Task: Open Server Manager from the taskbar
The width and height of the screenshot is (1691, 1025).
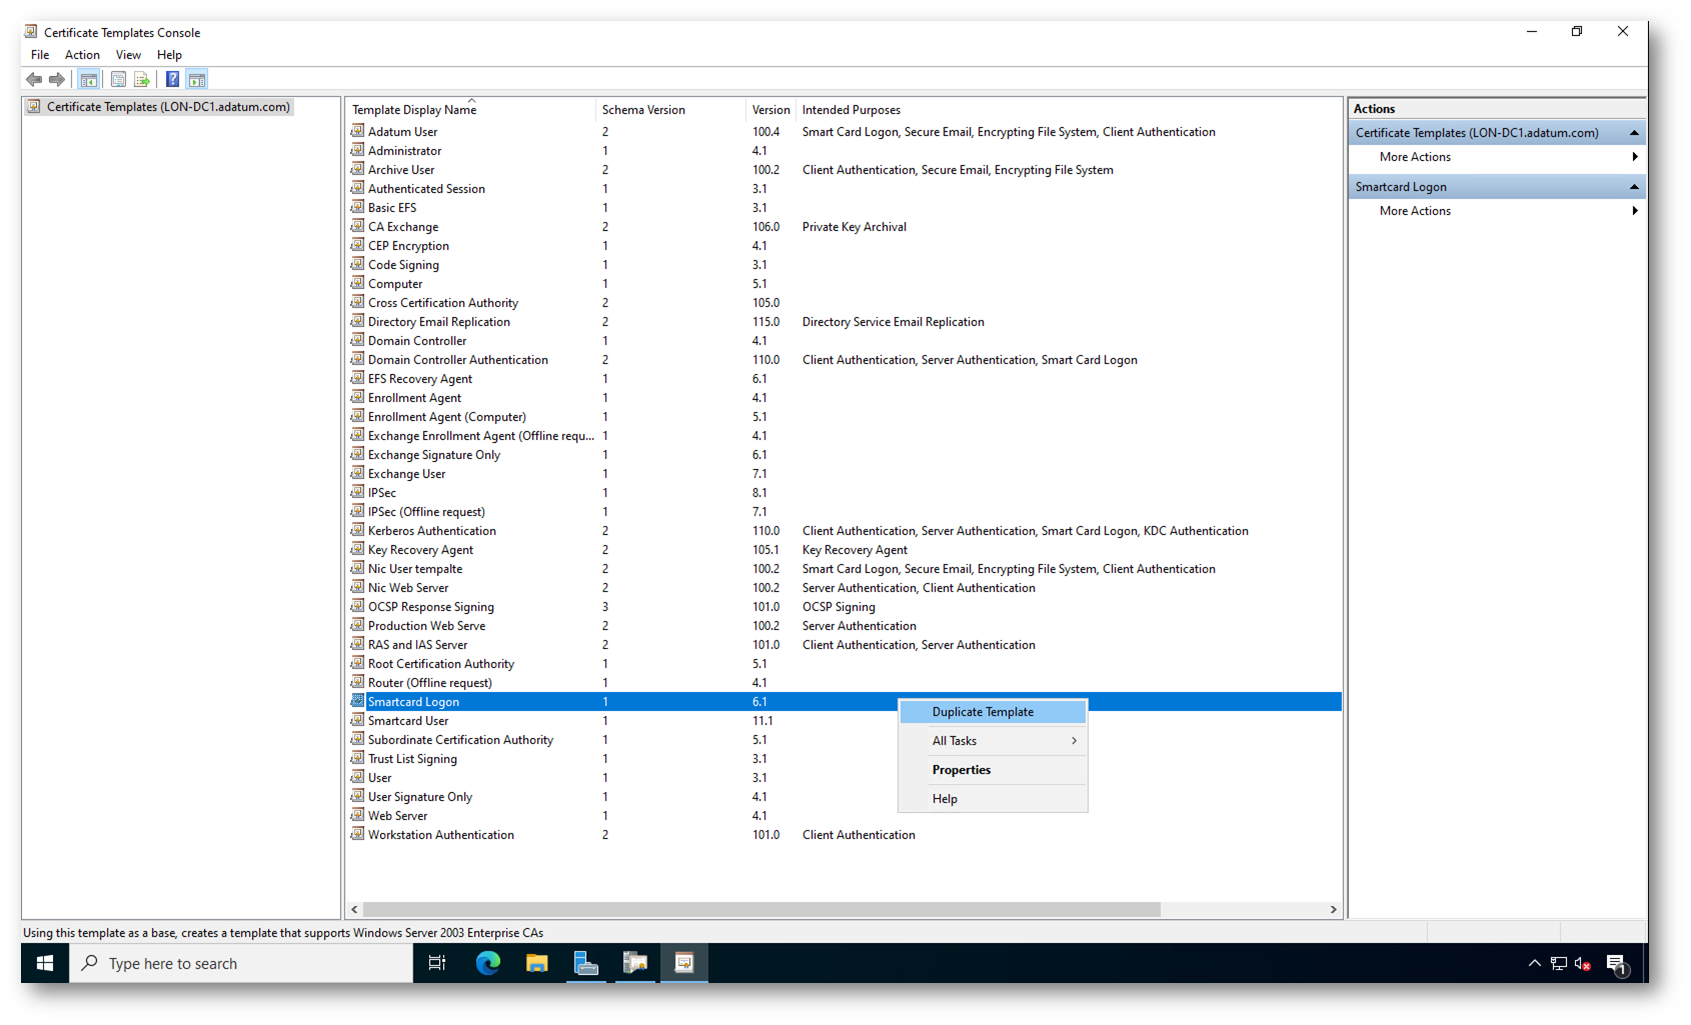Action: tap(586, 963)
